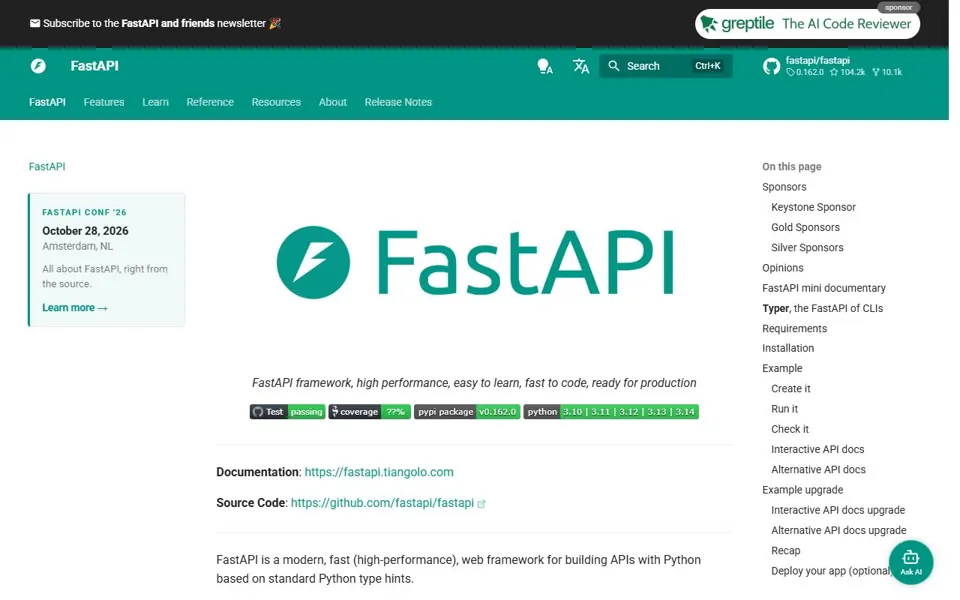Click the FastAPI breadcrumb link in sidebar
The image size is (960, 600).
pyautogui.click(x=47, y=167)
